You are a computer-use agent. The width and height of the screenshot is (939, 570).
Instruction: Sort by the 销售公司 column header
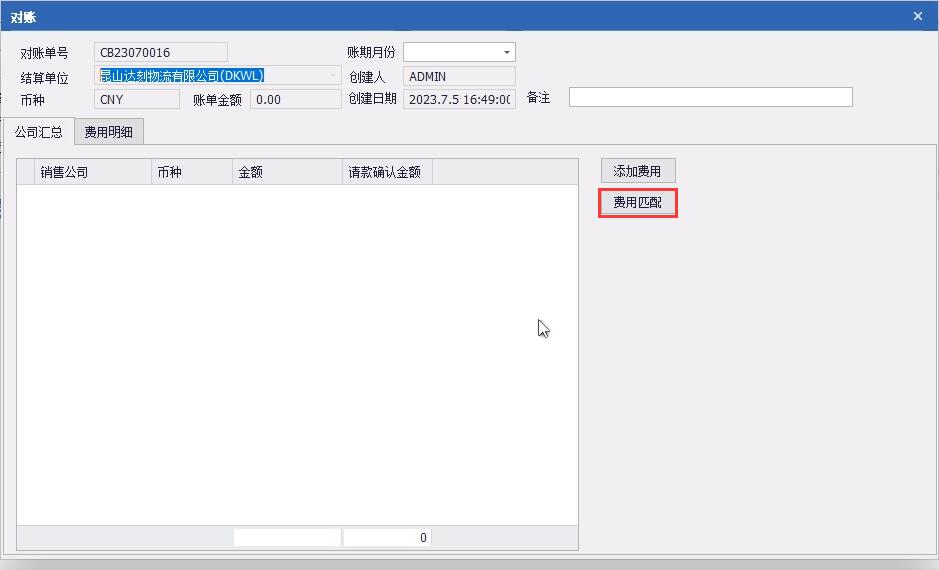[93, 172]
